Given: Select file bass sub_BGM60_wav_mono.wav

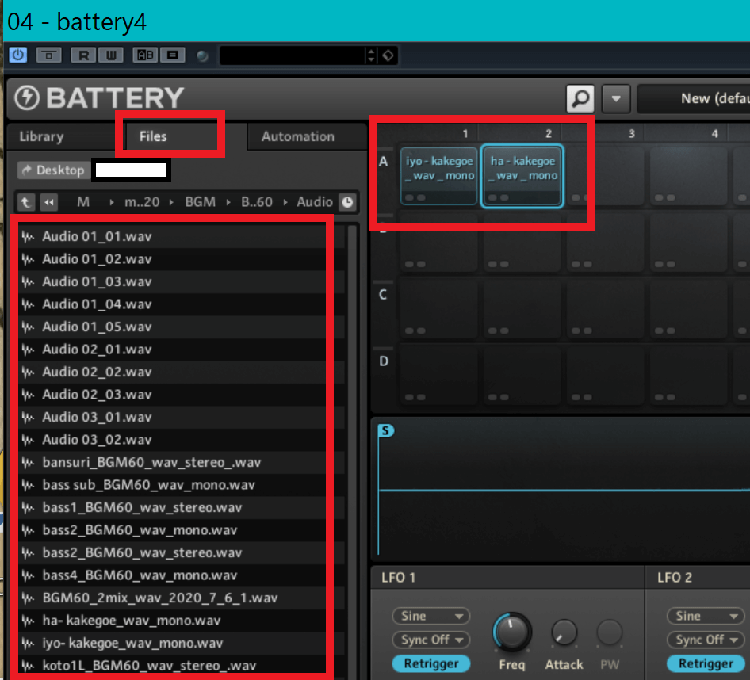Looking at the screenshot, I should click(x=182, y=485).
